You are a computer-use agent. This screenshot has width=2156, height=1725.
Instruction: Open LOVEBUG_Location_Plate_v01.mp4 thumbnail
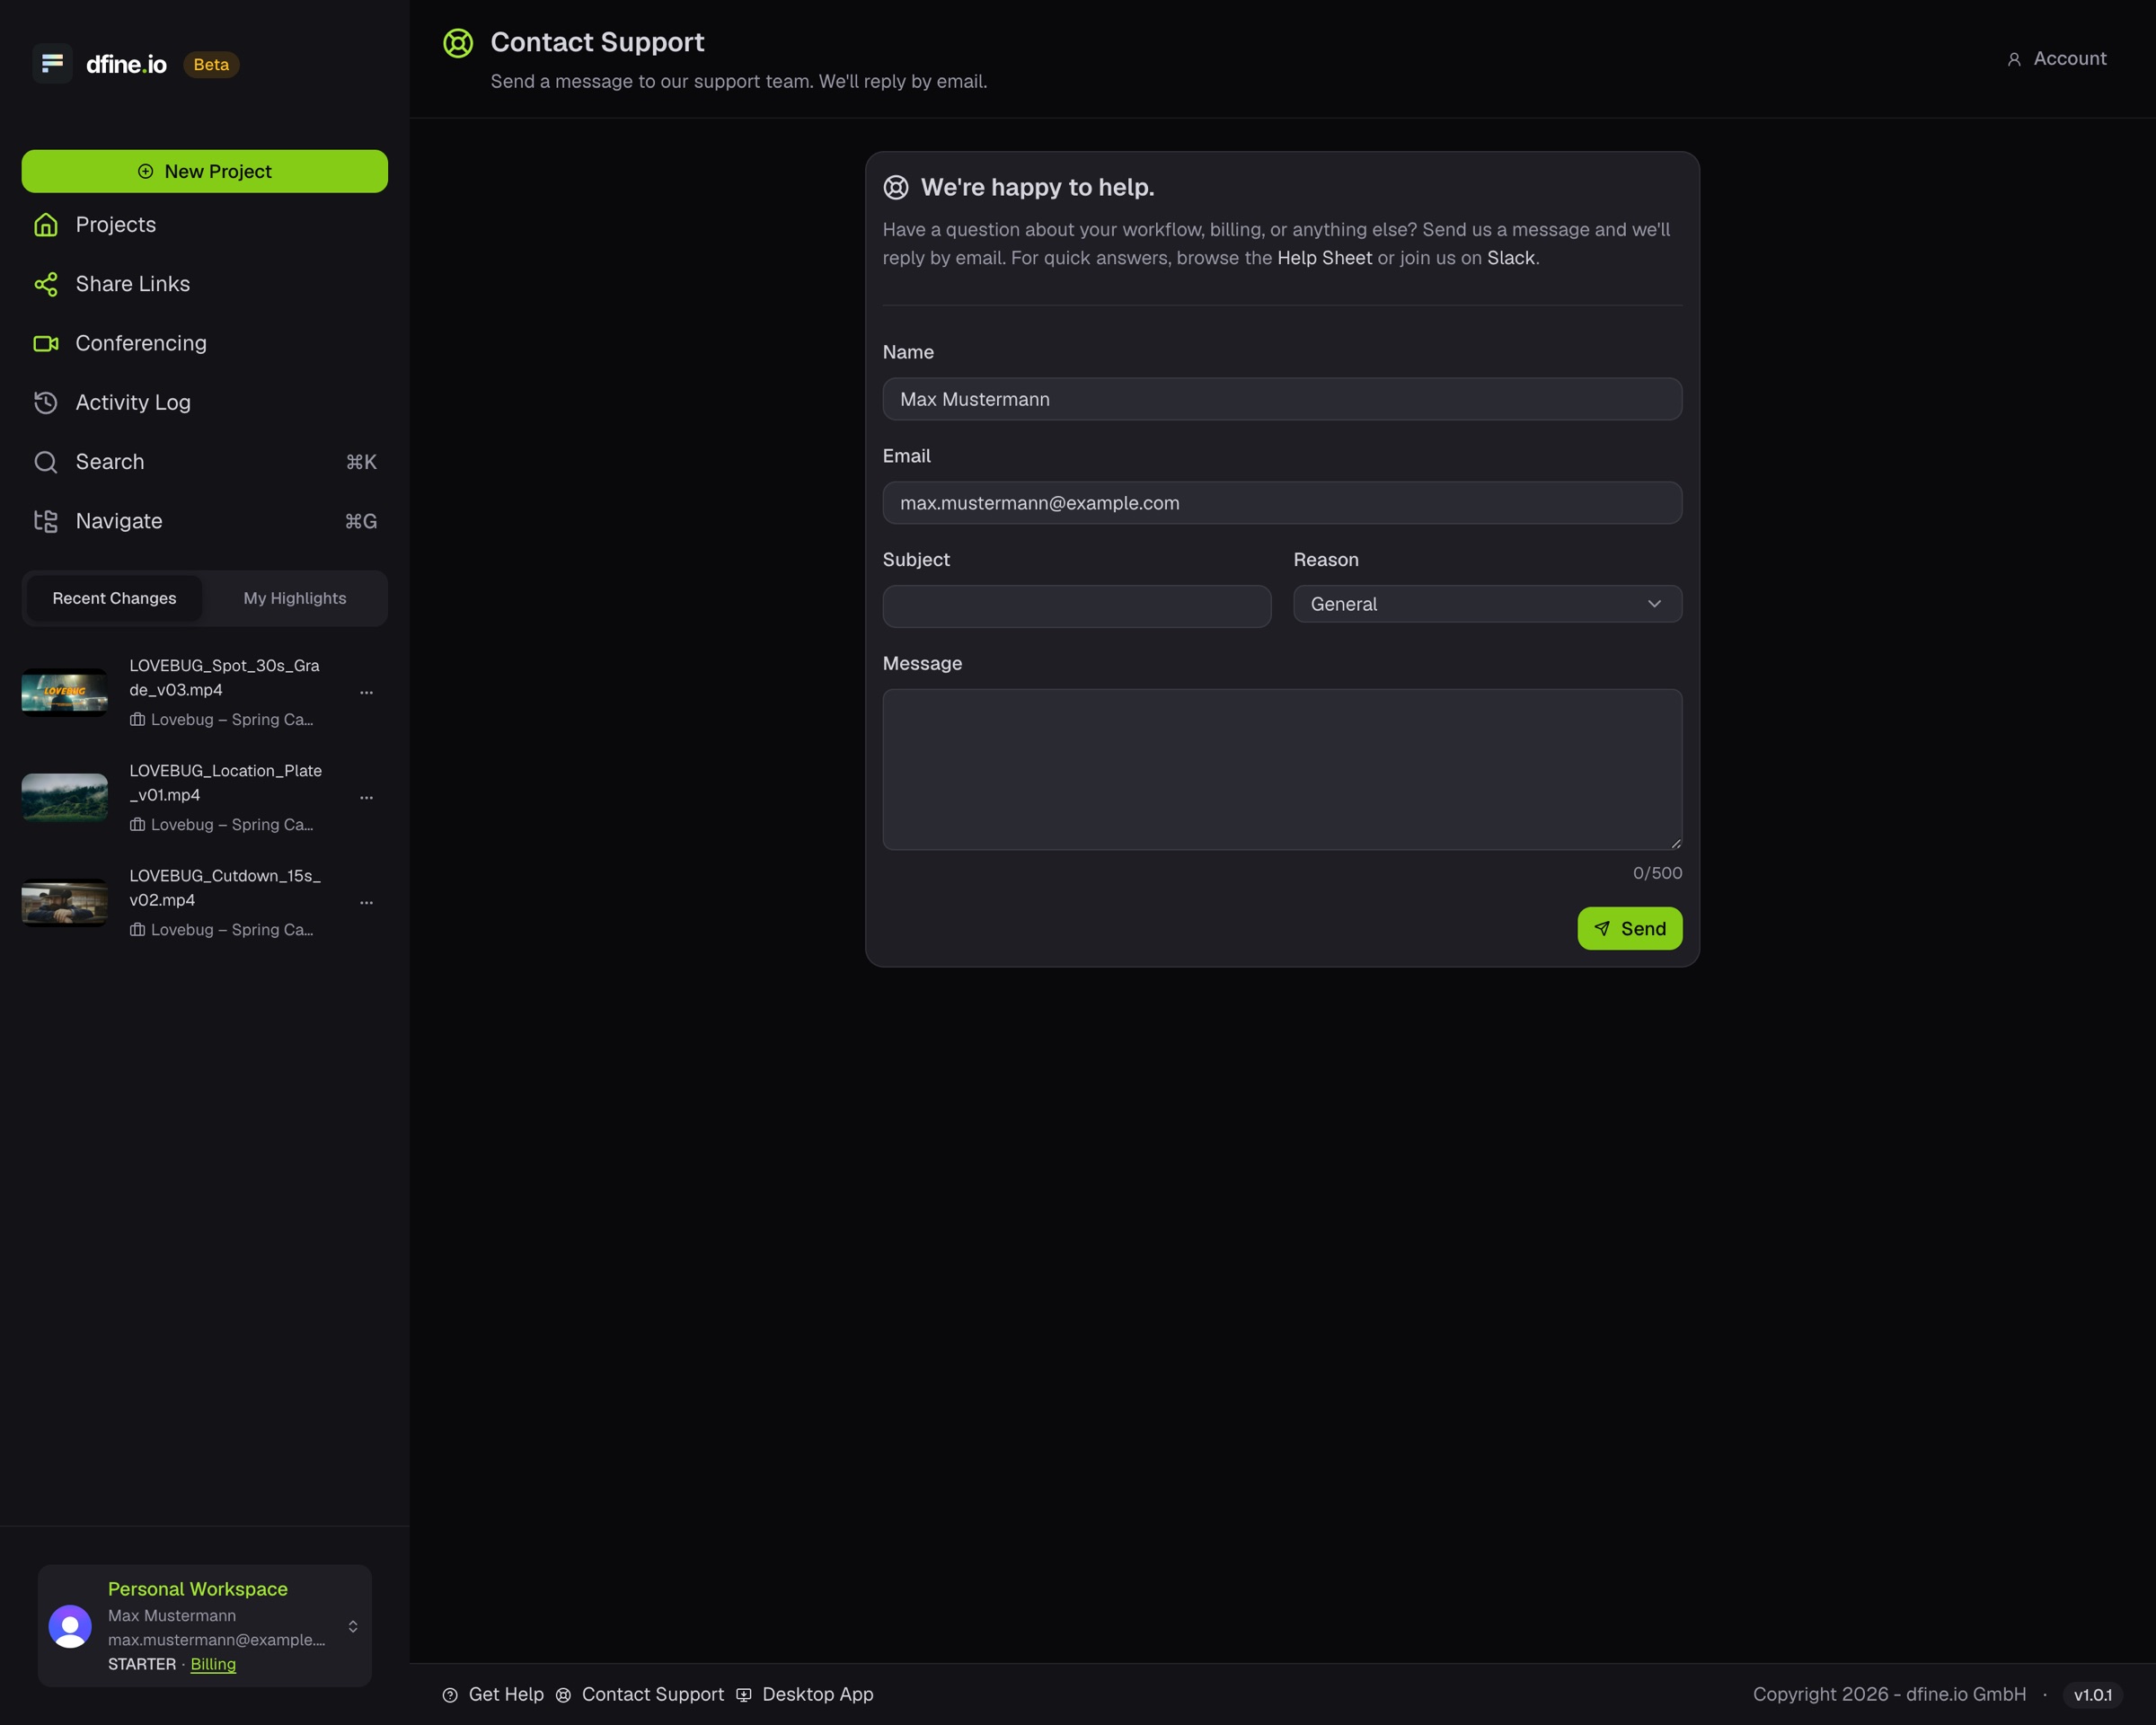tap(64, 797)
